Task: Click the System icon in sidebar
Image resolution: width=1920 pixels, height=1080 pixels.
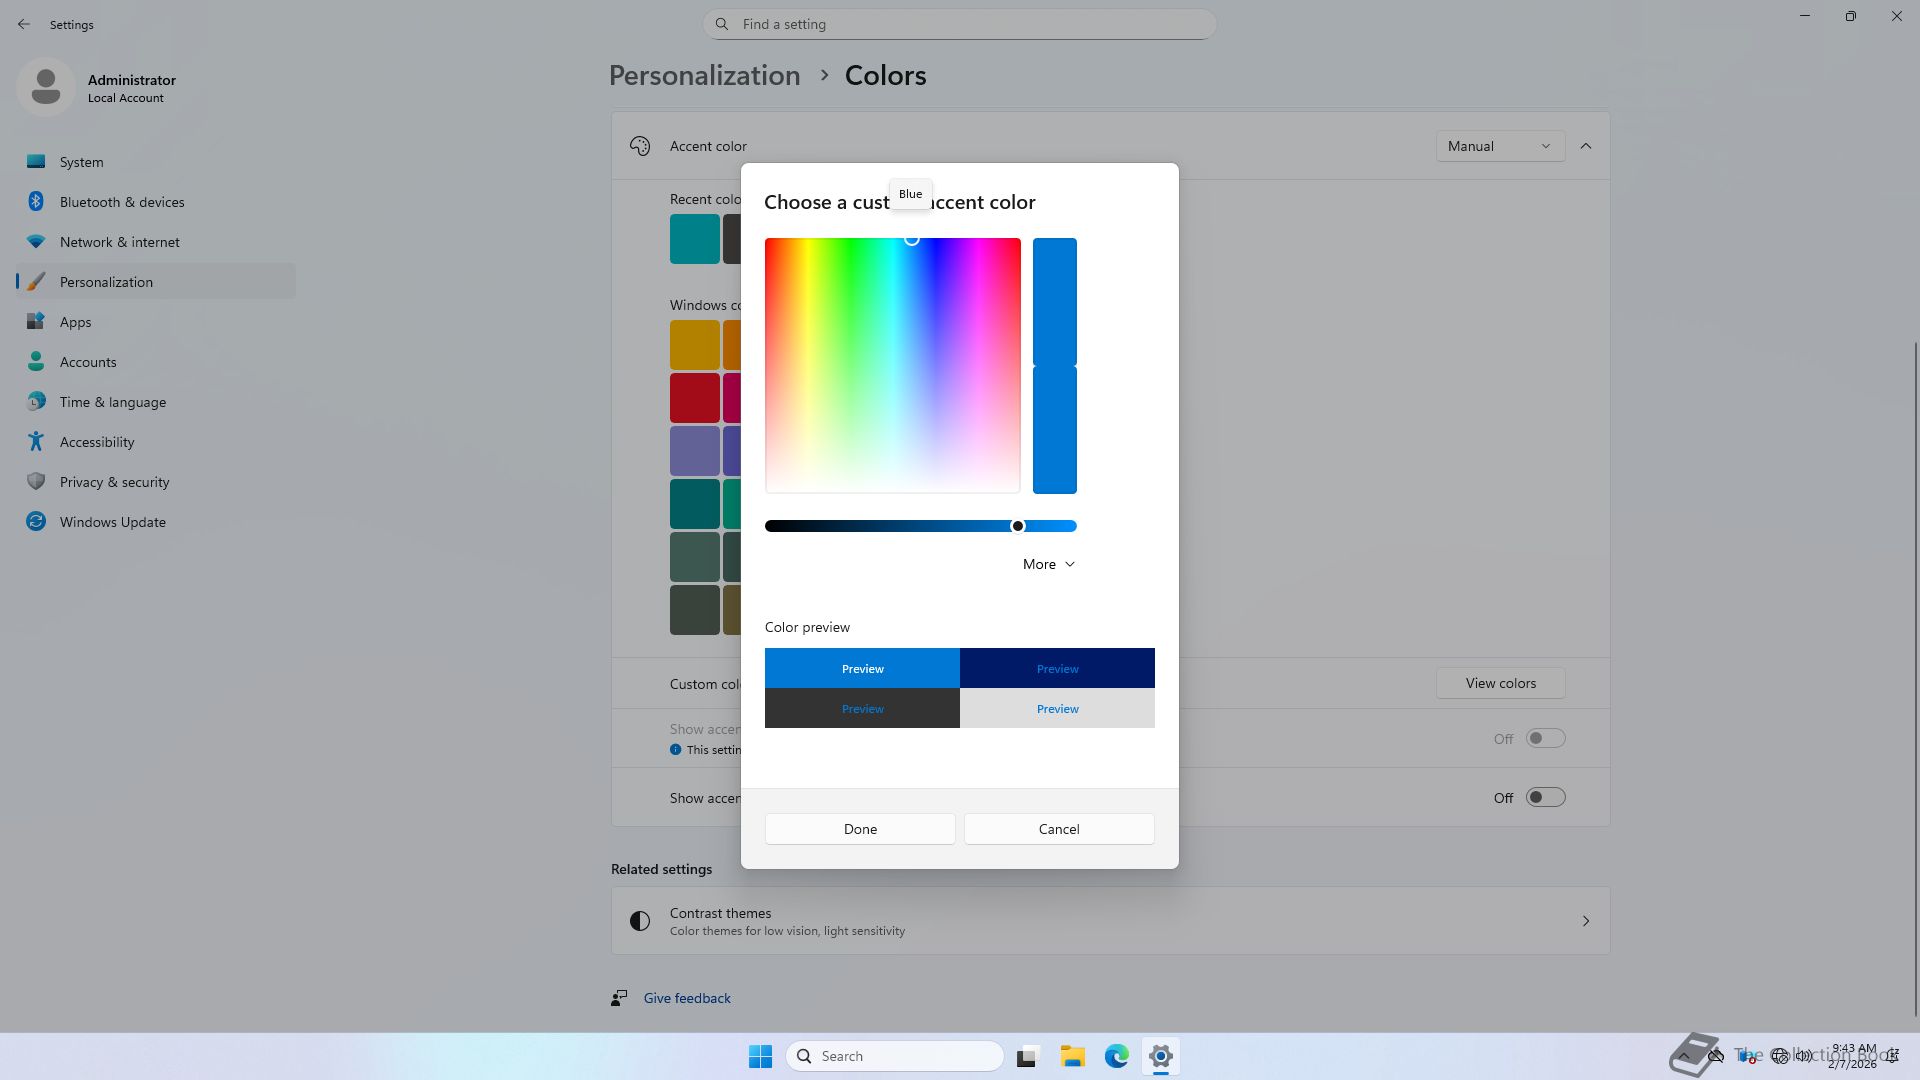Action: tap(36, 161)
